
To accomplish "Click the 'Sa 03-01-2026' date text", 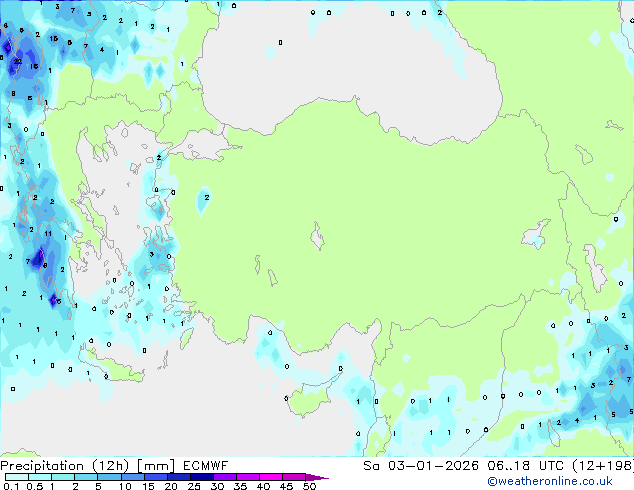I will tap(421, 466).
